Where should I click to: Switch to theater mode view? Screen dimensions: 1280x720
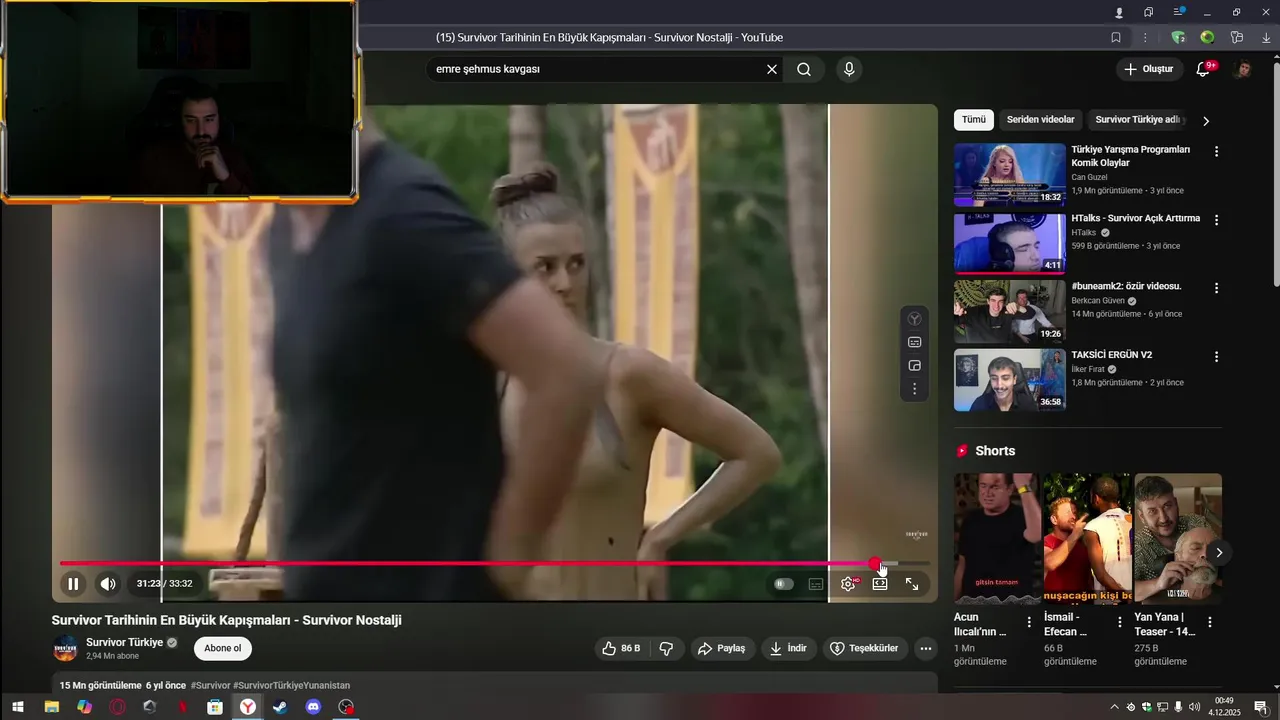coord(880,584)
